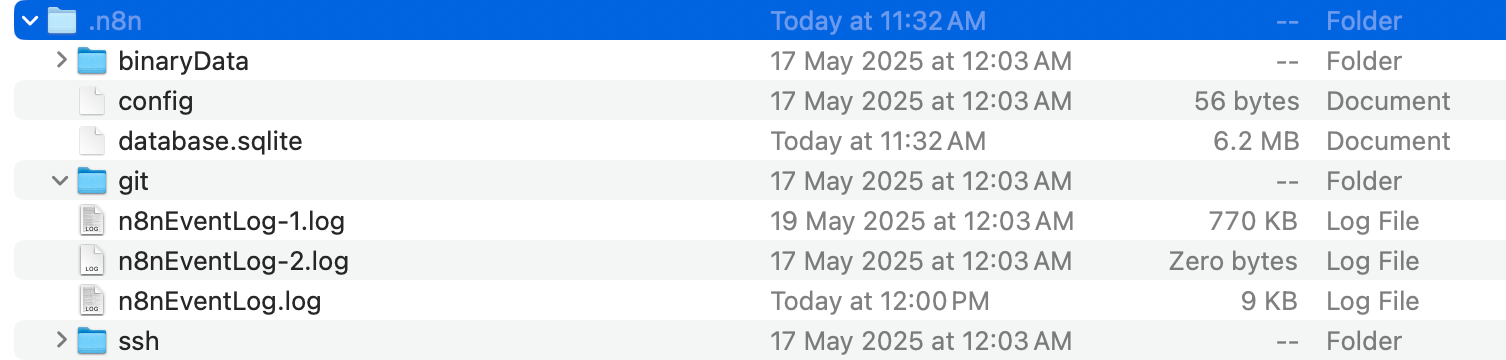This screenshot has width=1506, height=360.
Task: Select the n8nEventLog-1.log file name
Action: pos(231,221)
